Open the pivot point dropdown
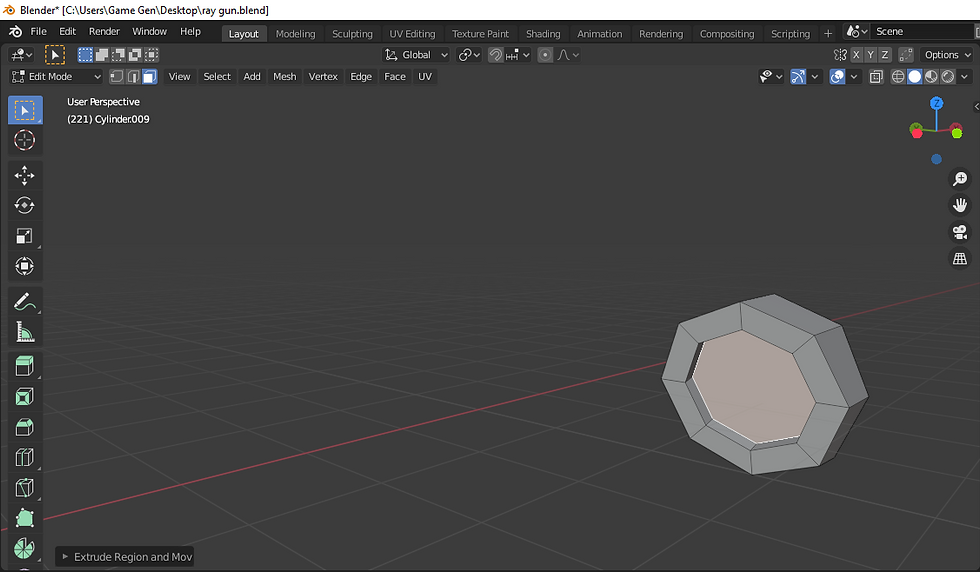The image size is (980, 572). pos(469,55)
